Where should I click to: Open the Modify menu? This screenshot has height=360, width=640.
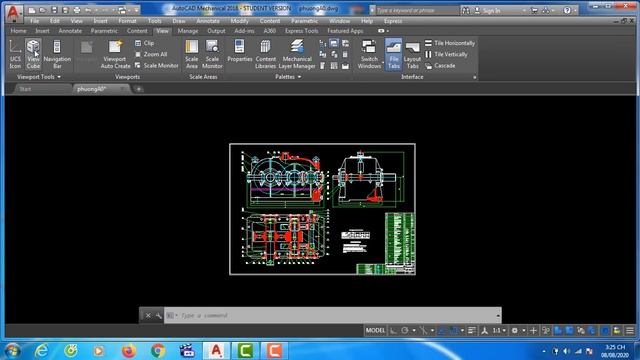[x=240, y=21]
